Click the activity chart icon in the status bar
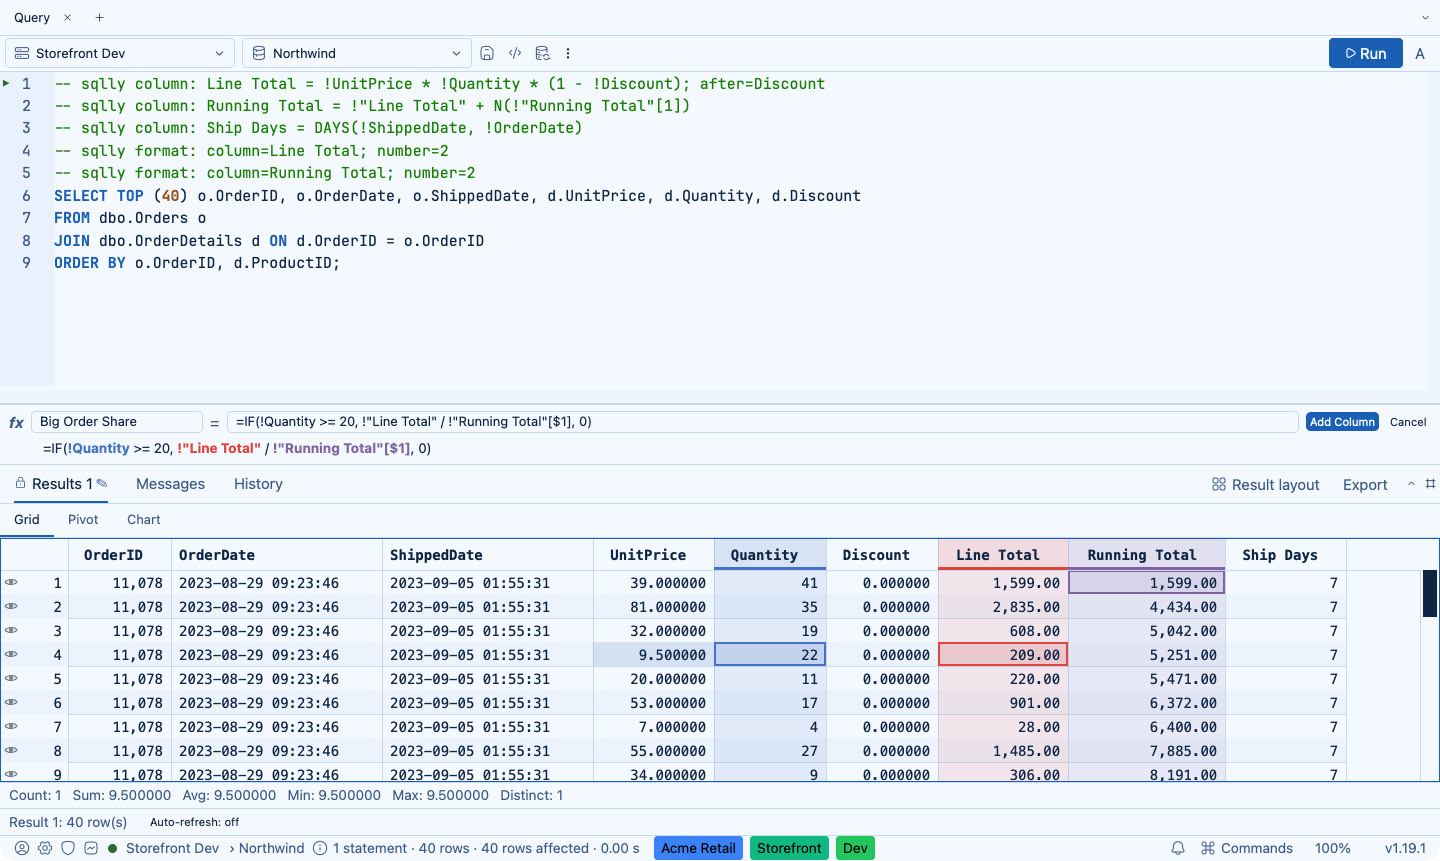 [x=91, y=848]
